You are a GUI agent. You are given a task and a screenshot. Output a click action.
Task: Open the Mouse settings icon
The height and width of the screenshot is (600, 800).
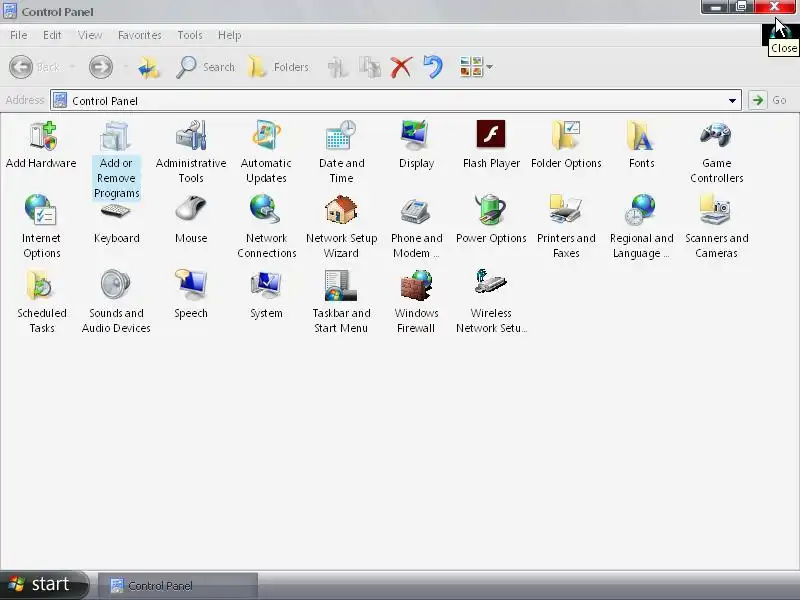pos(191,220)
